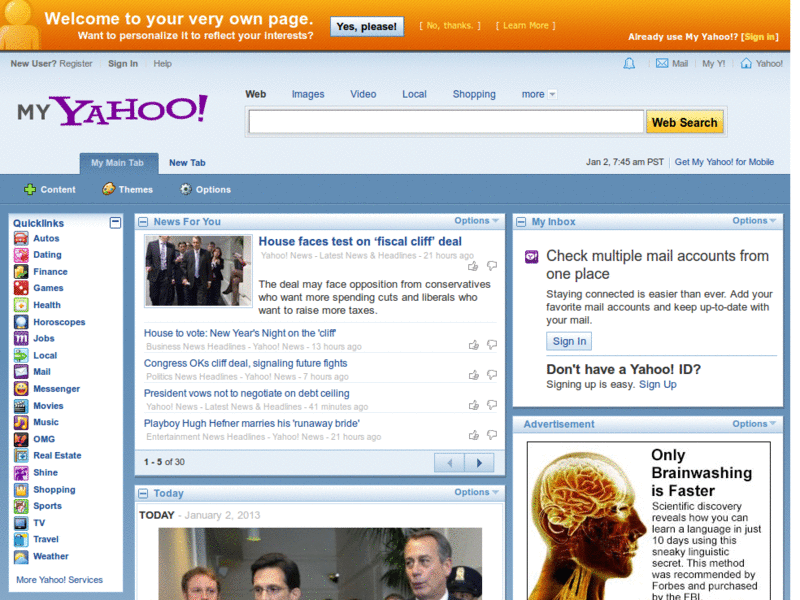800x600 pixels.
Task: Collapse the Quicklinks module
Action: (115, 222)
